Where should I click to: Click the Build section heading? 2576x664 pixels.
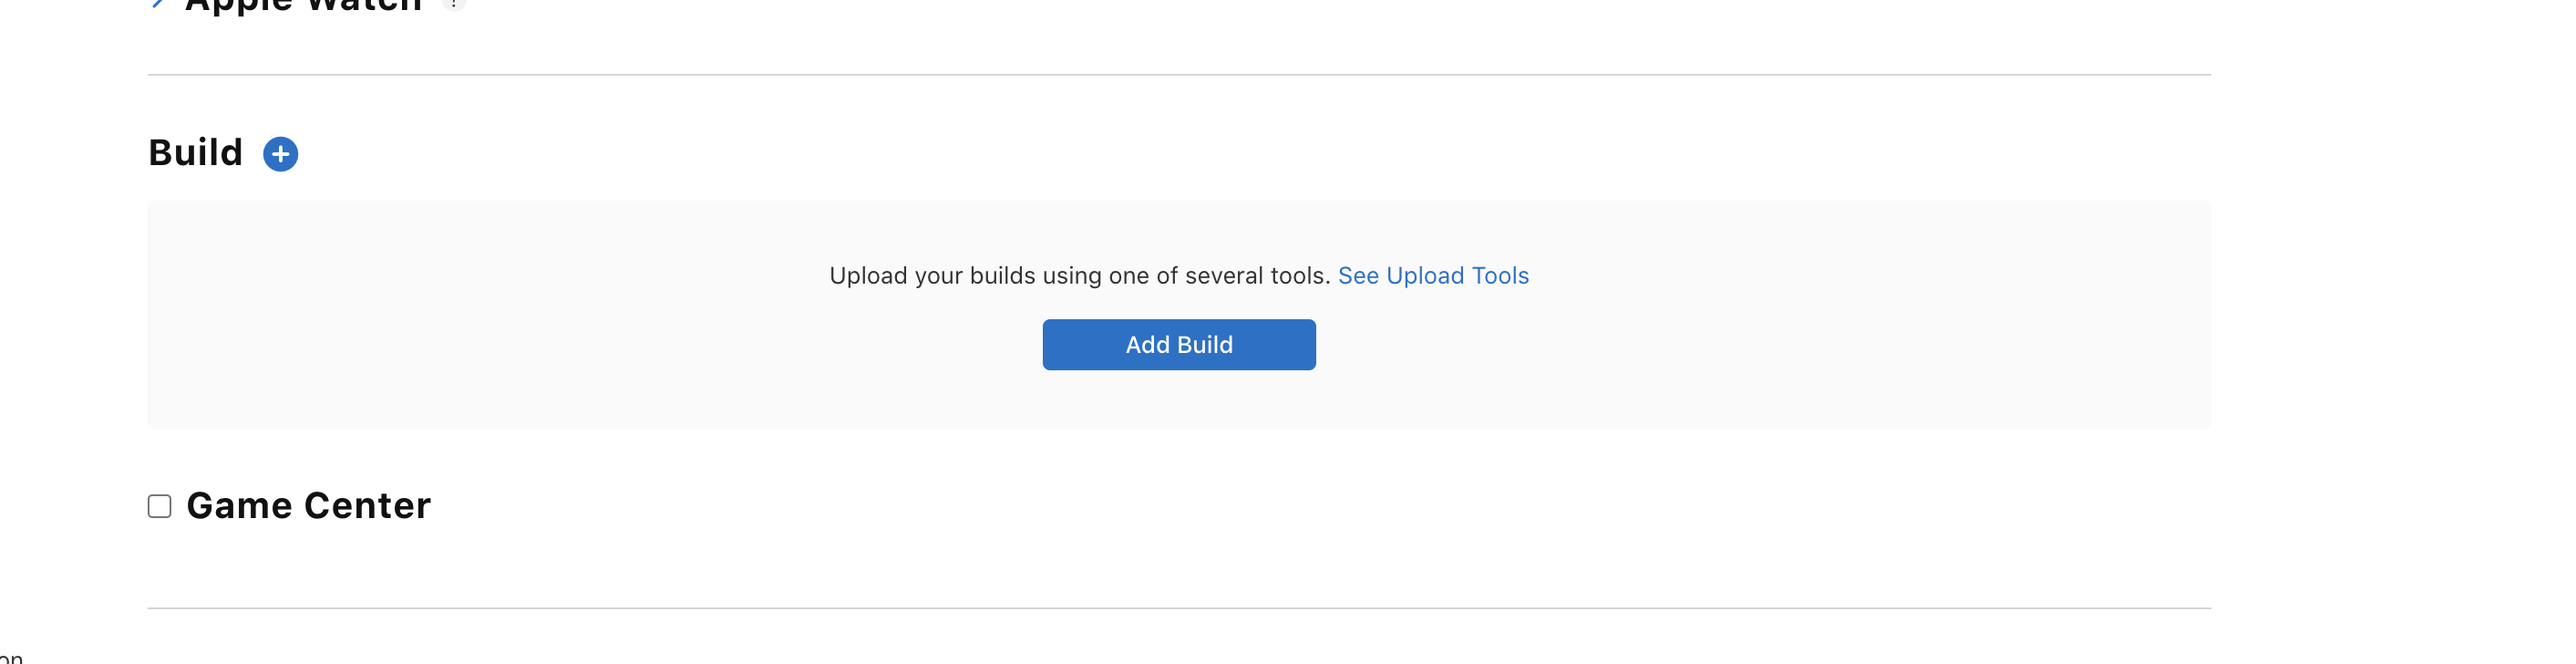pyautogui.click(x=196, y=153)
